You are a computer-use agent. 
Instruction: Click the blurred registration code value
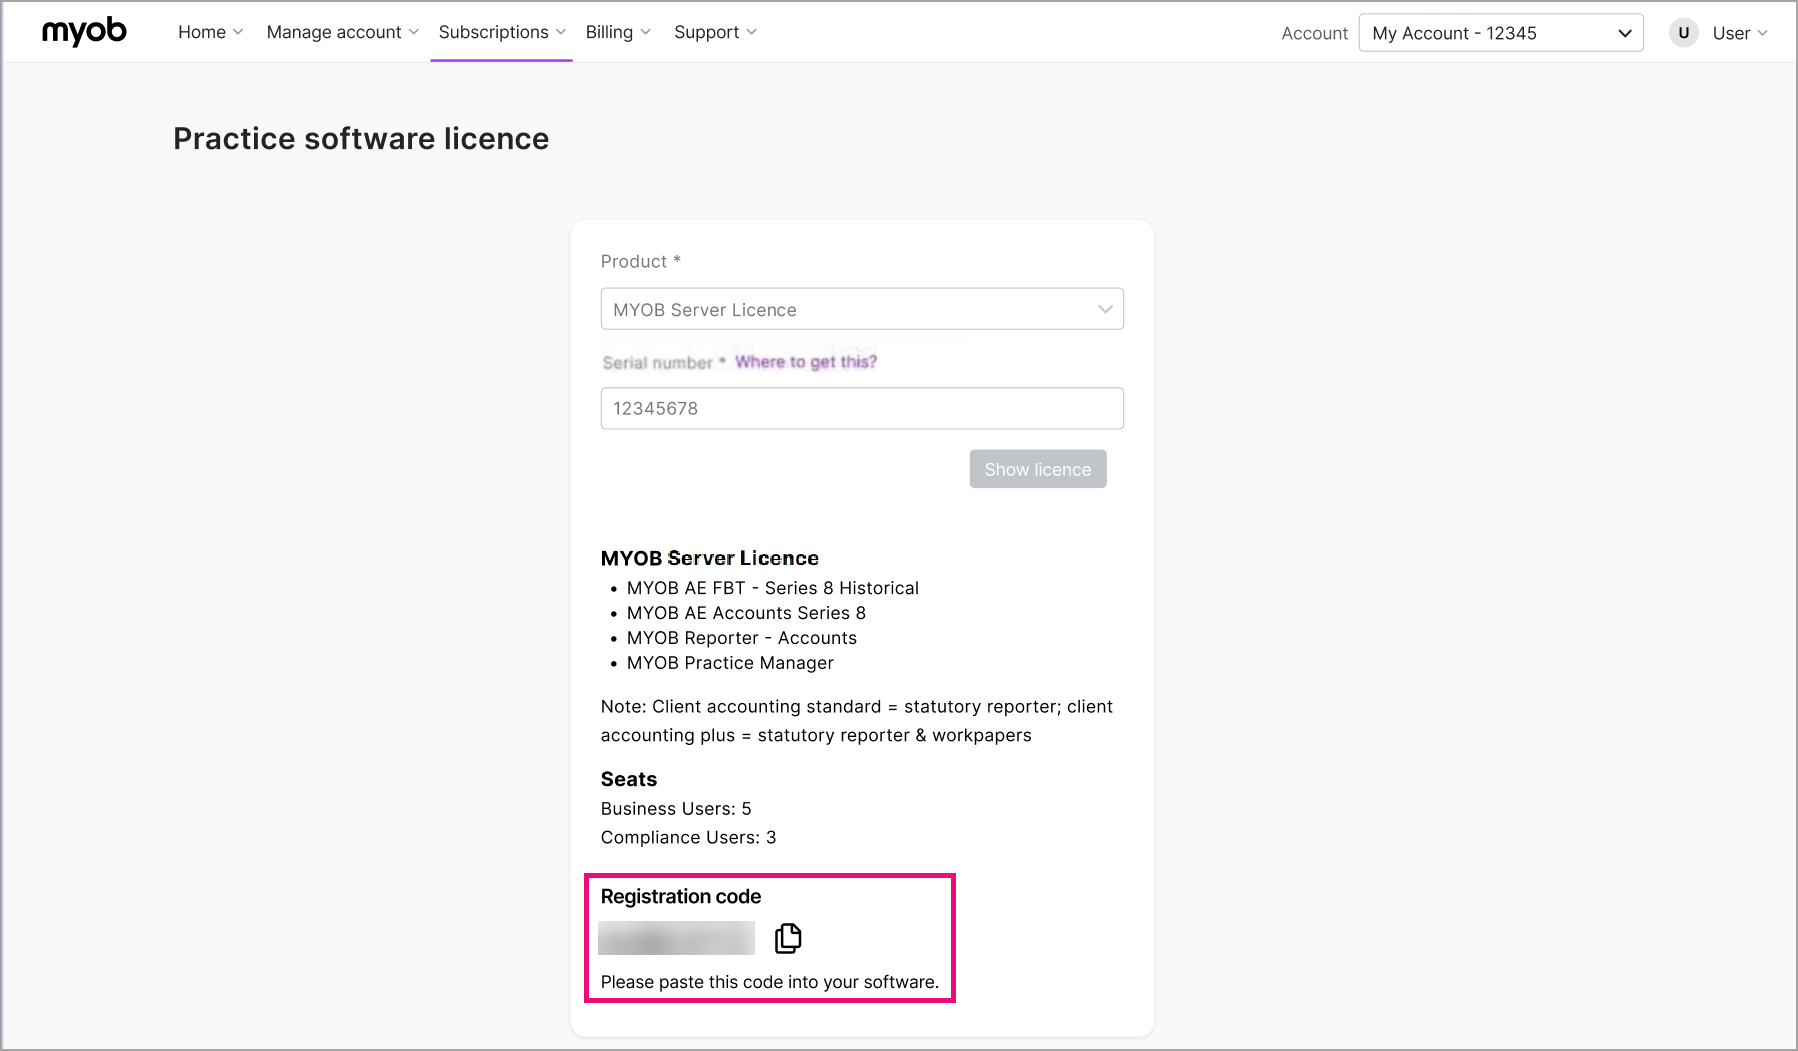pos(676,938)
